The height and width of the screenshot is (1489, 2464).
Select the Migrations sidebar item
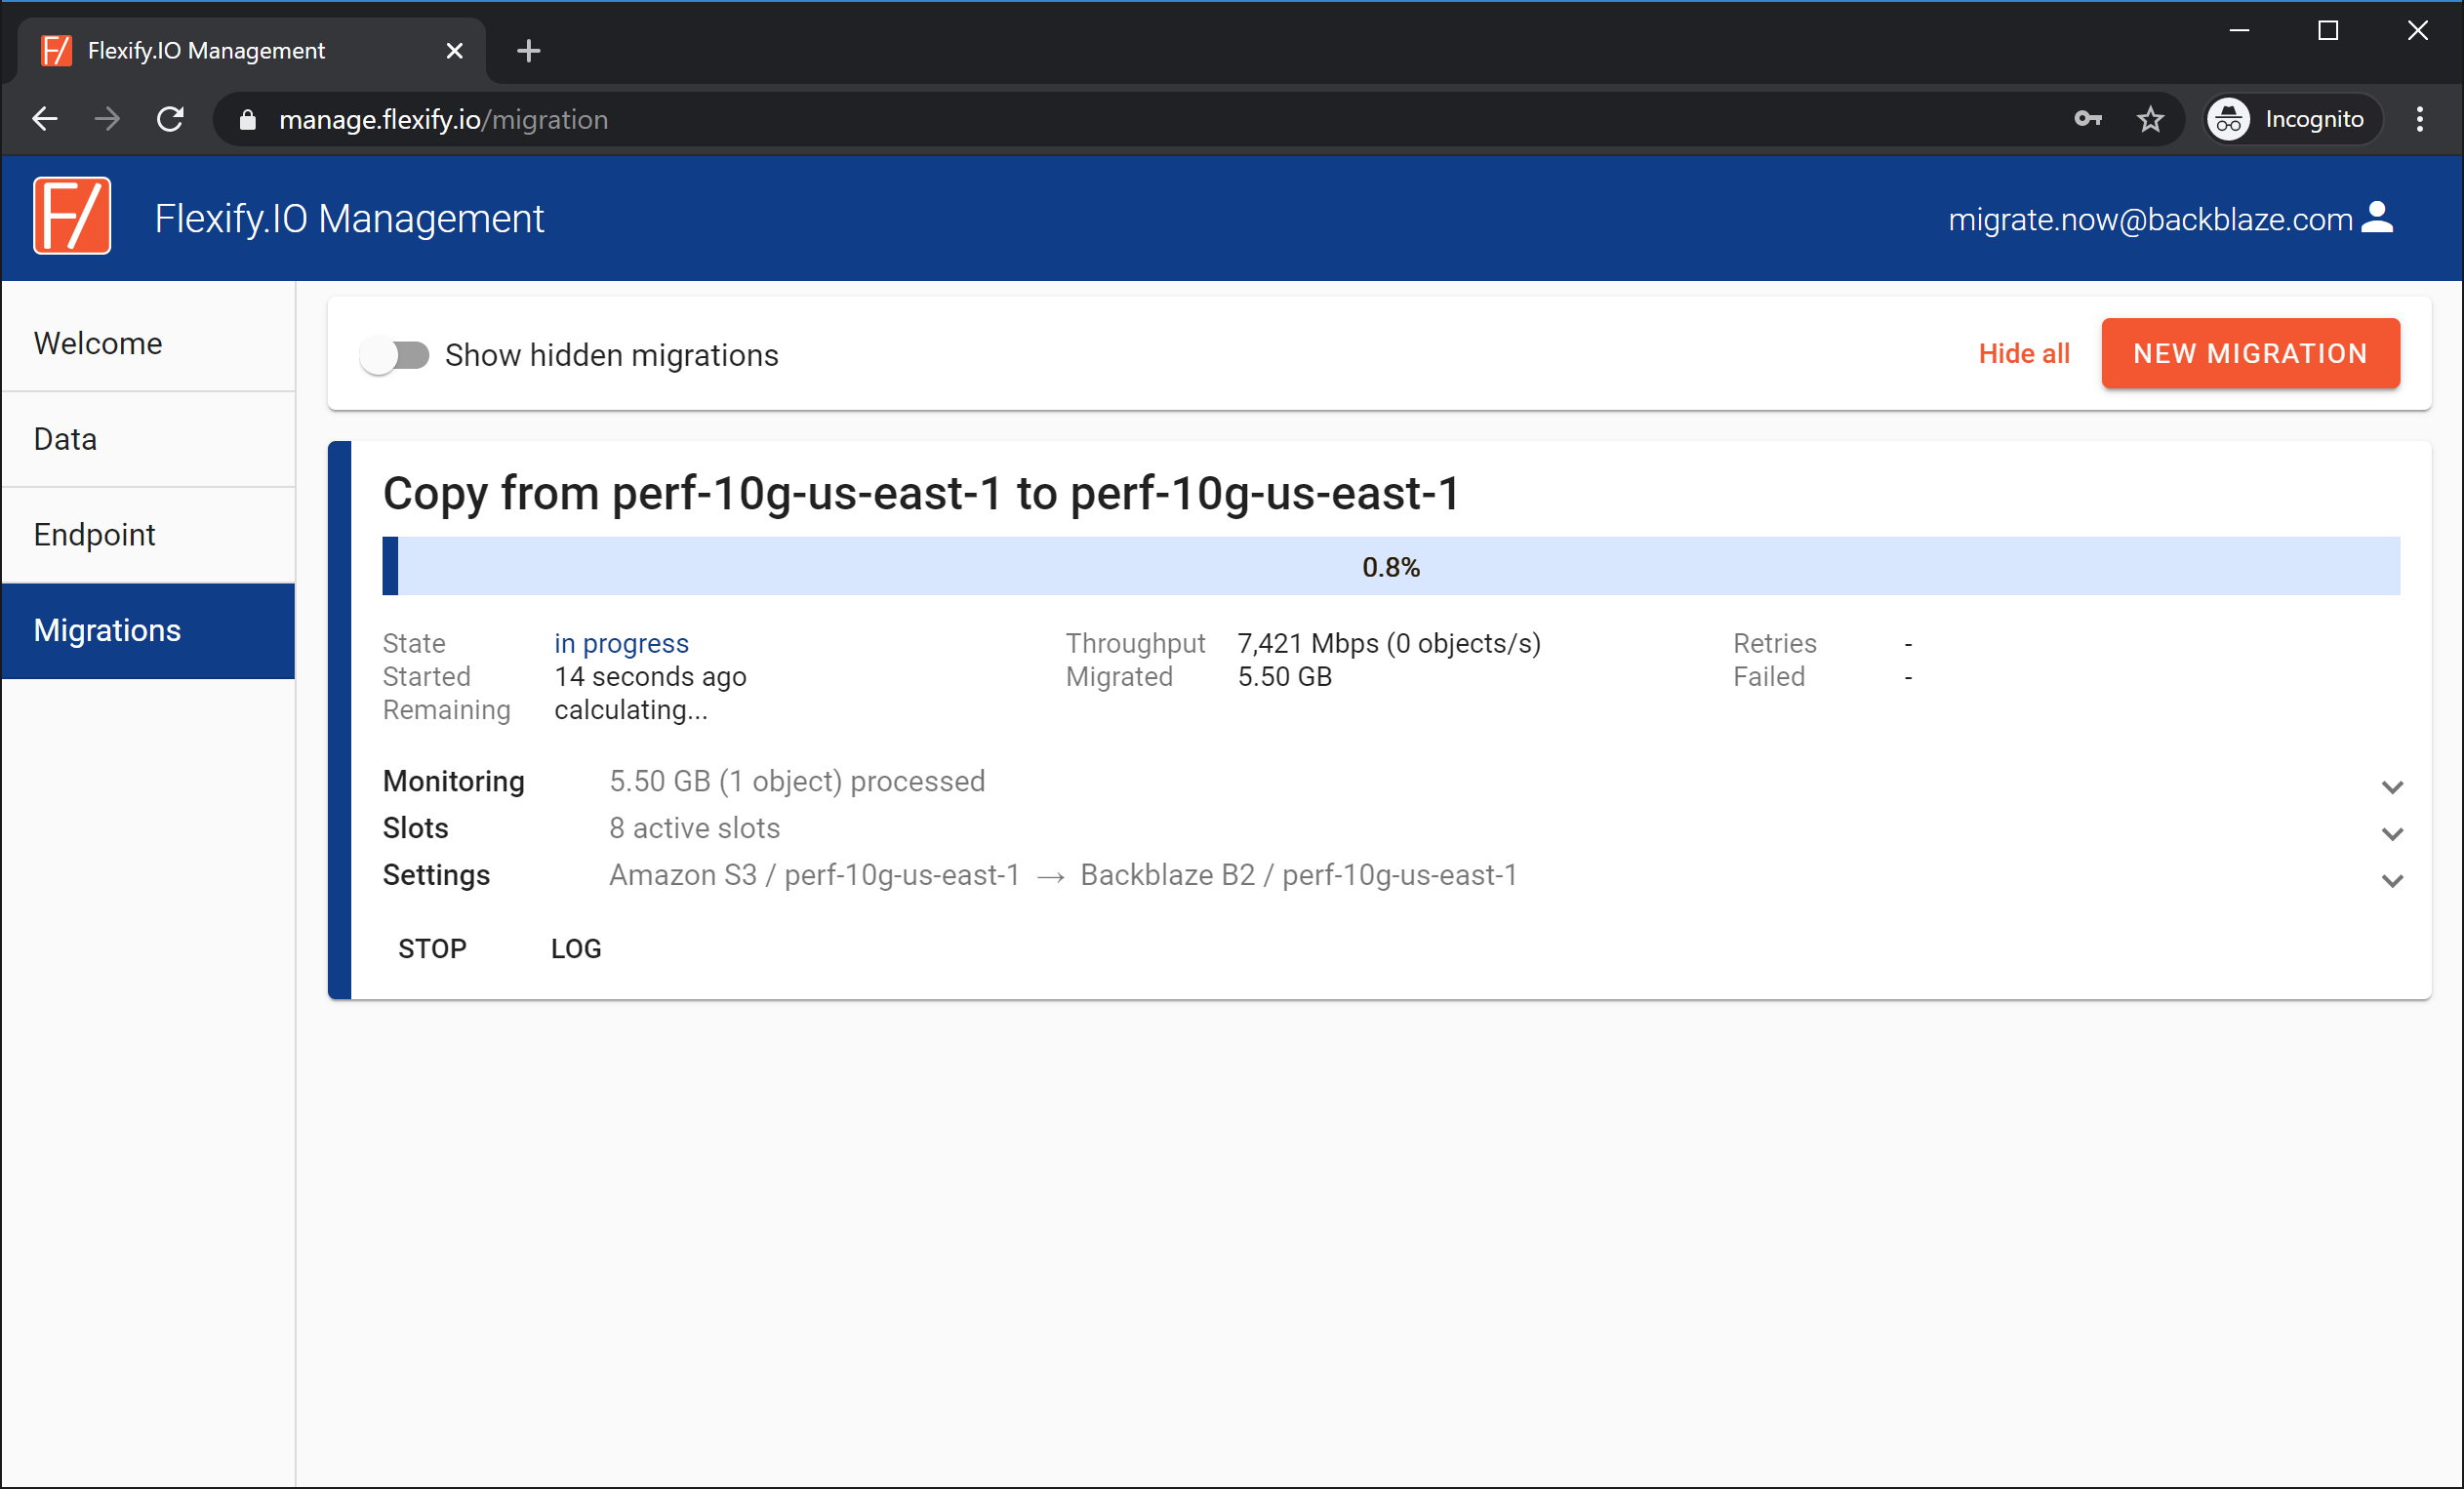(x=149, y=631)
